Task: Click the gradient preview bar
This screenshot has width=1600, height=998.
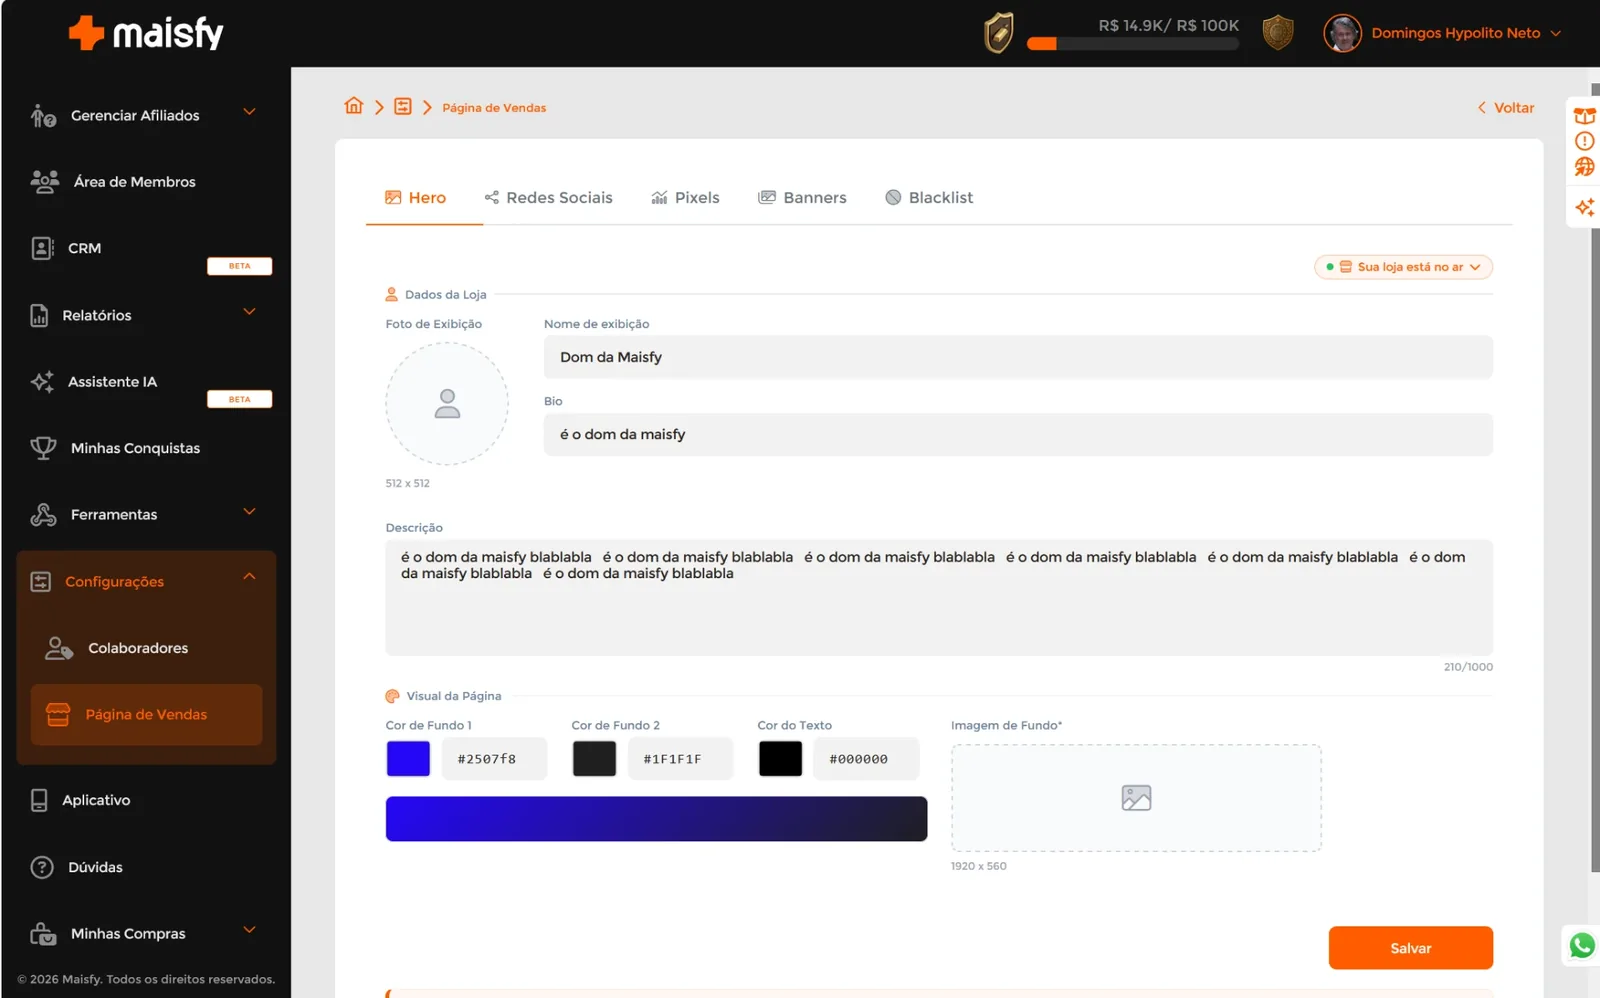Action: pos(656,819)
